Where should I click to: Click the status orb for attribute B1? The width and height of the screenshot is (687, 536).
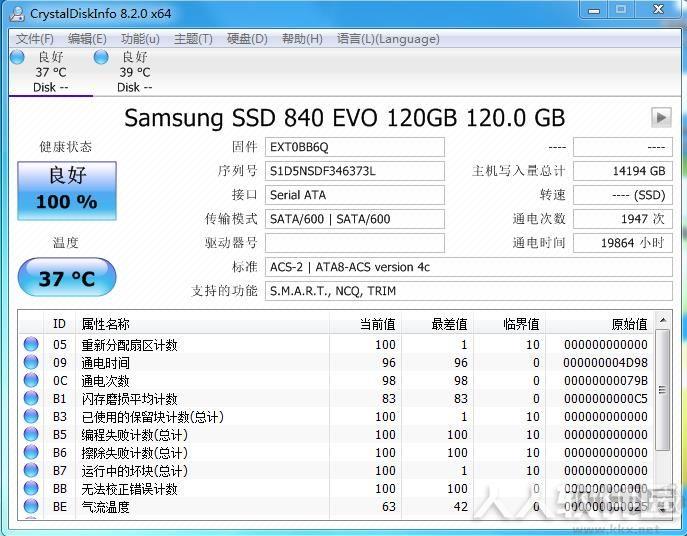(31, 398)
